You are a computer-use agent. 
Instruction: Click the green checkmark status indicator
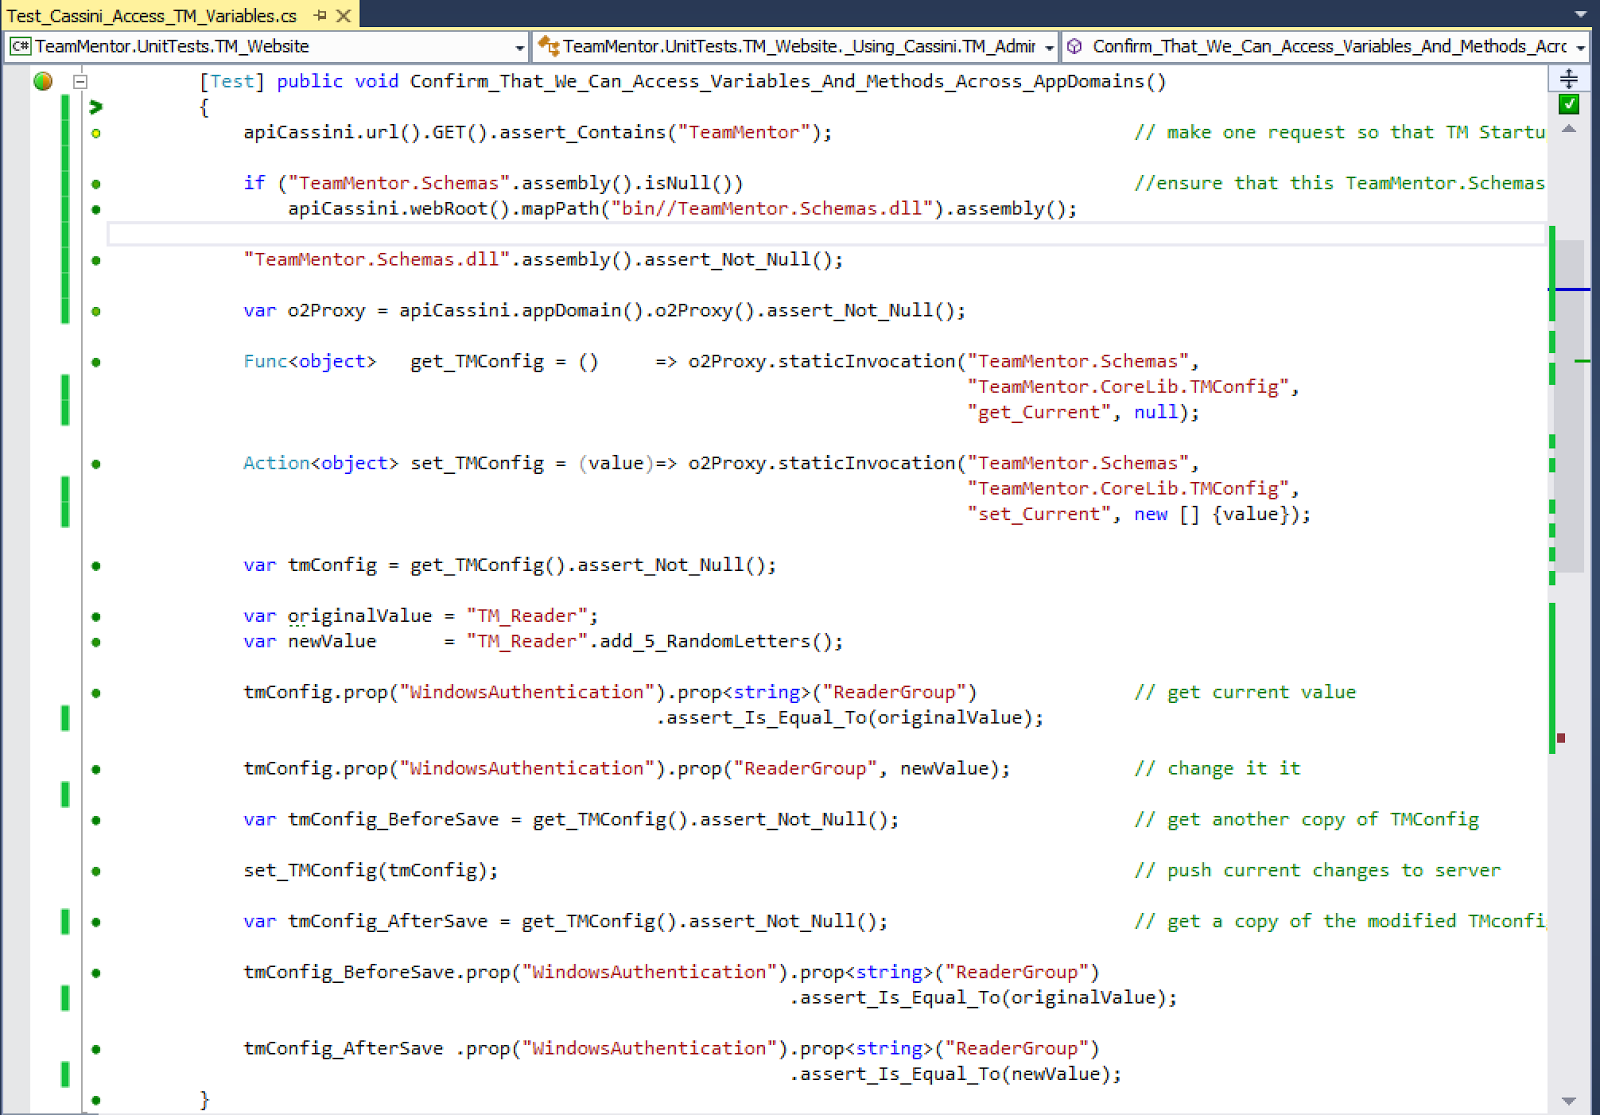[1568, 104]
